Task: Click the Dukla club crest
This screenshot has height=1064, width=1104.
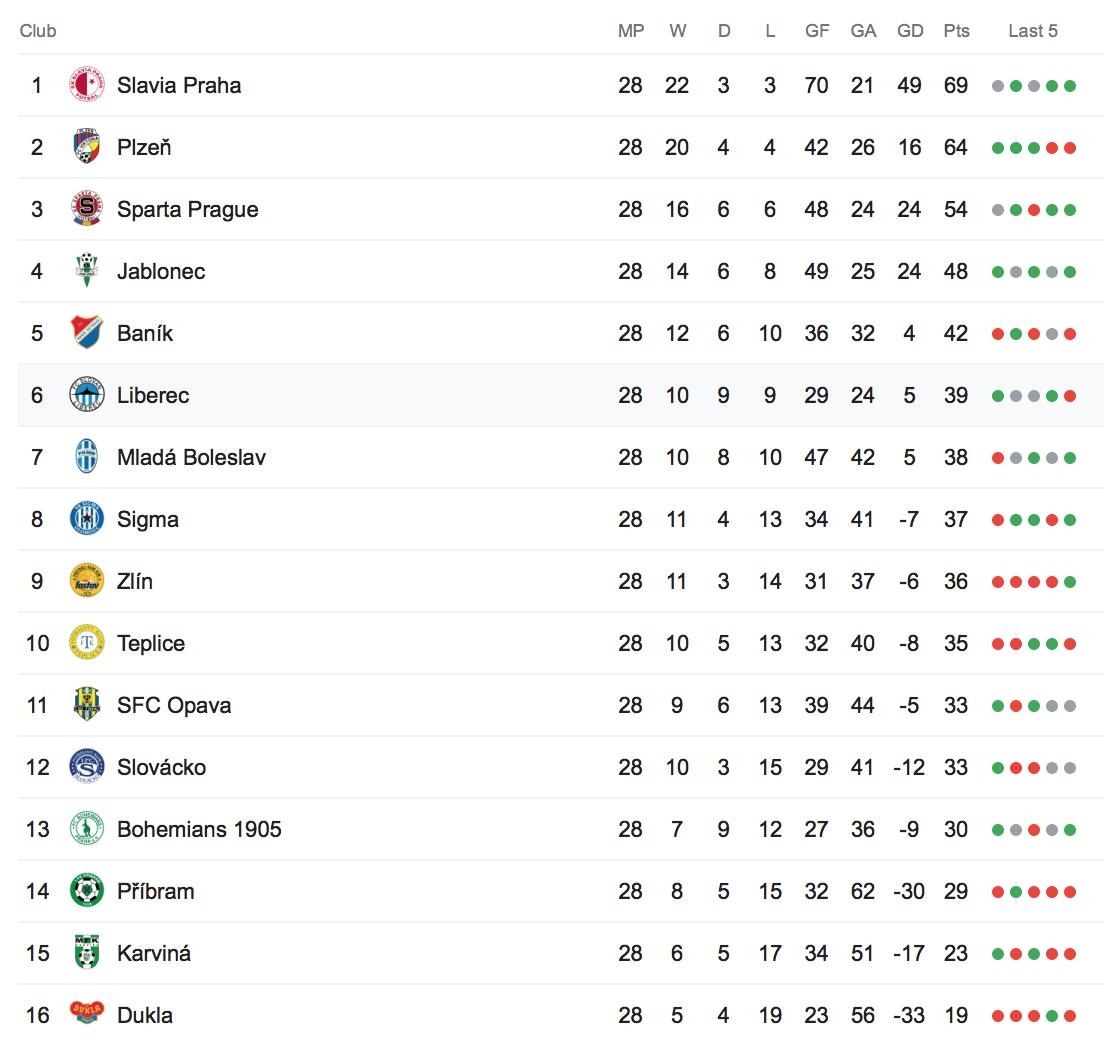Action: click(x=87, y=1013)
